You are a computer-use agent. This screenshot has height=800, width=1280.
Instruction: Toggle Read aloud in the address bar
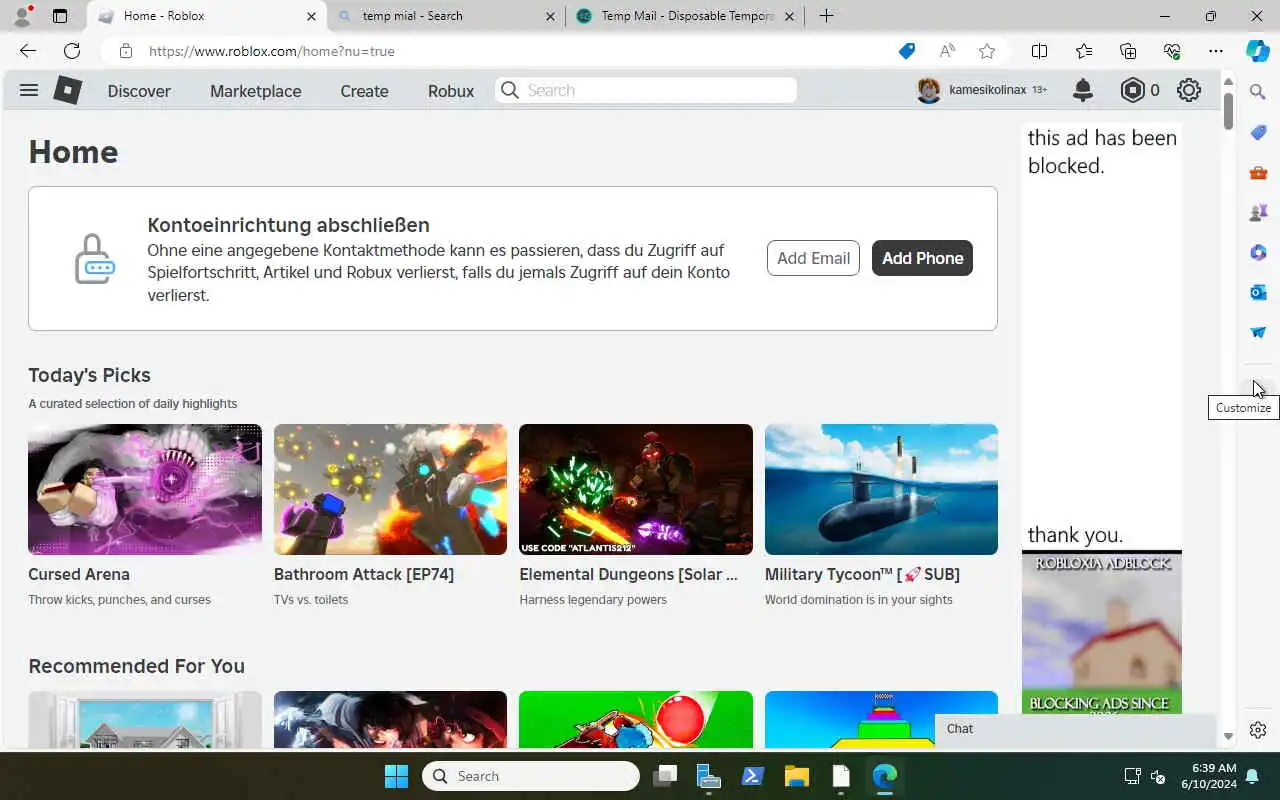(x=947, y=51)
